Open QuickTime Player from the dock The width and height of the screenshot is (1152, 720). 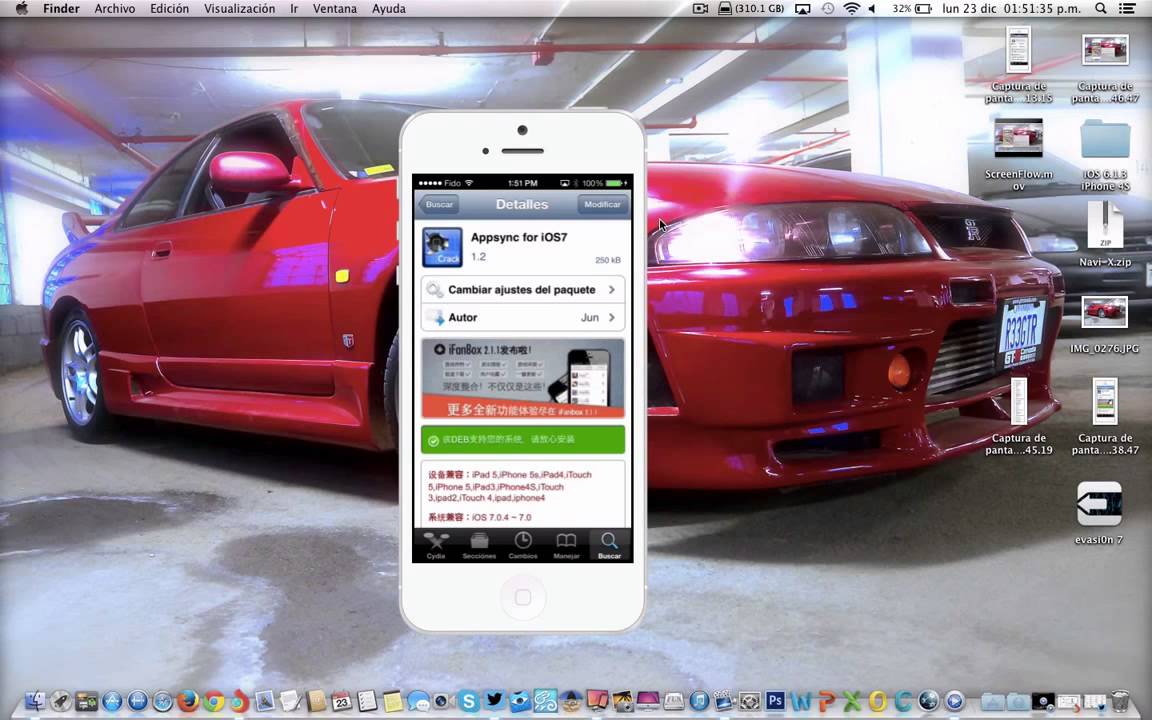pyautogui.click(x=955, y=701)
